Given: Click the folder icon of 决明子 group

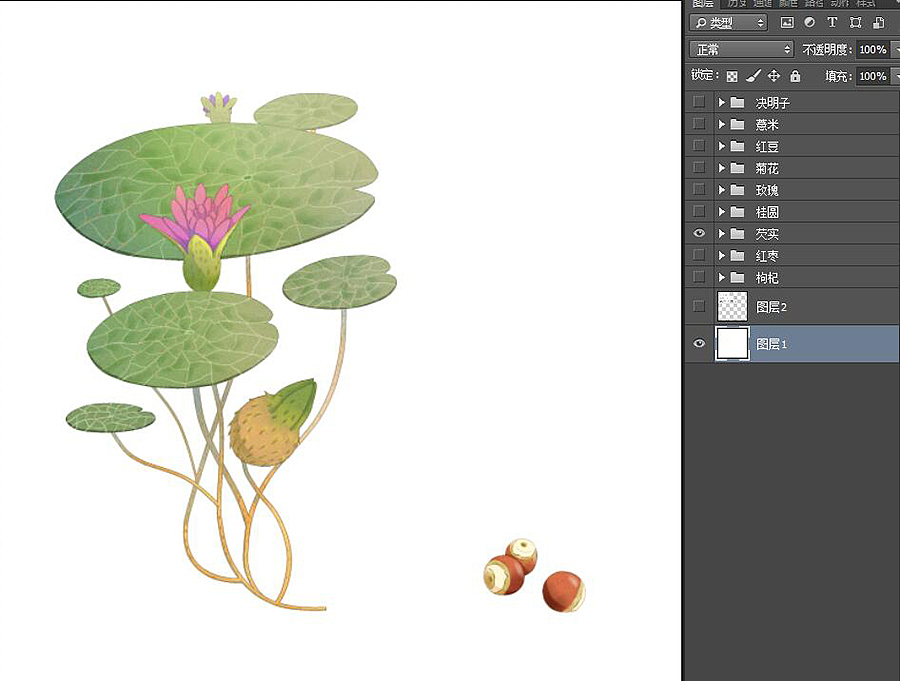Looking at the screenshot, I should tap(737, 102).
